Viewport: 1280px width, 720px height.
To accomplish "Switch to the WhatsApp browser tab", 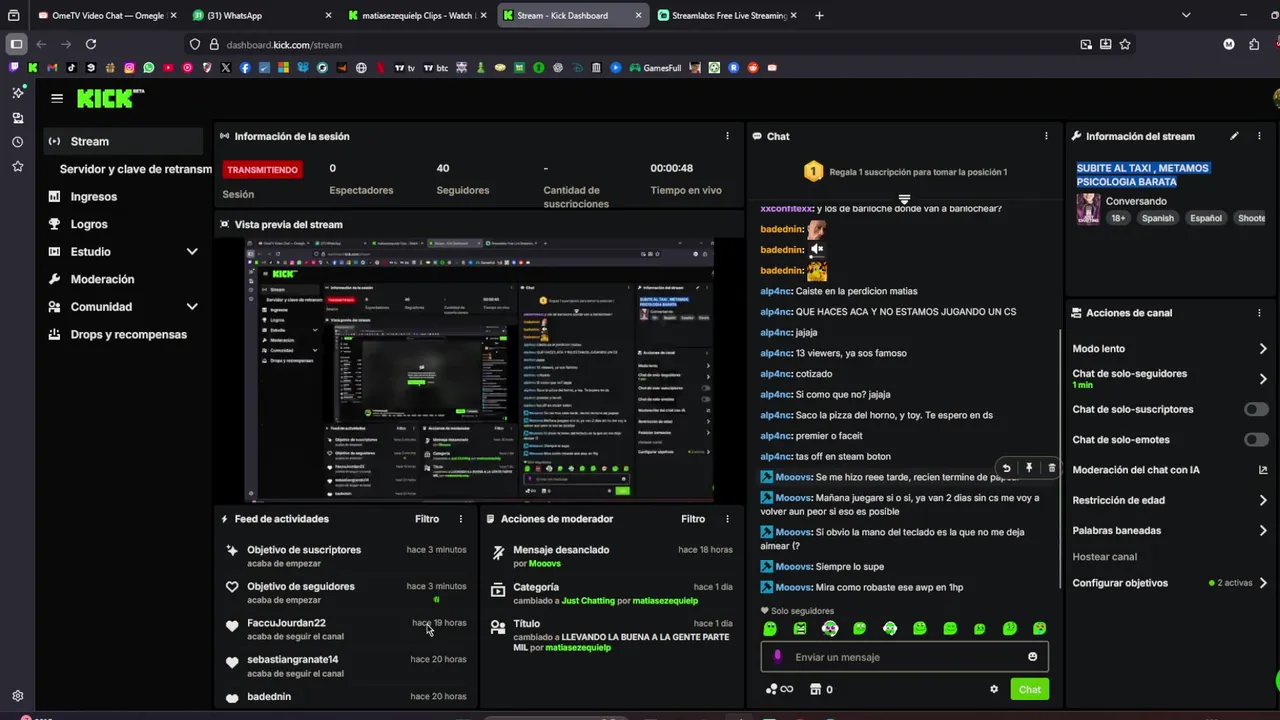I will (260, 15).
